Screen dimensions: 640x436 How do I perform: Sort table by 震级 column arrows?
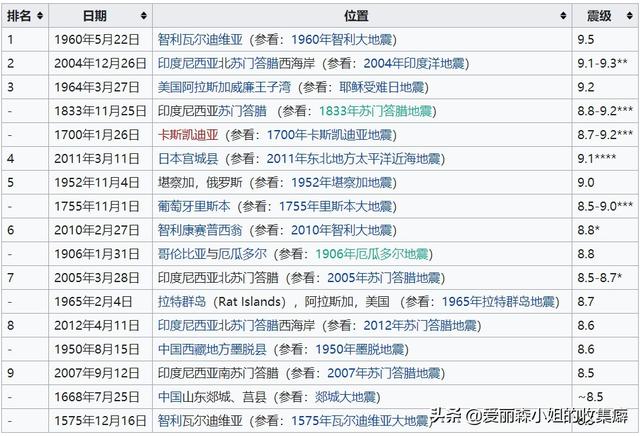pyautogui.click(x=629, y=16)
